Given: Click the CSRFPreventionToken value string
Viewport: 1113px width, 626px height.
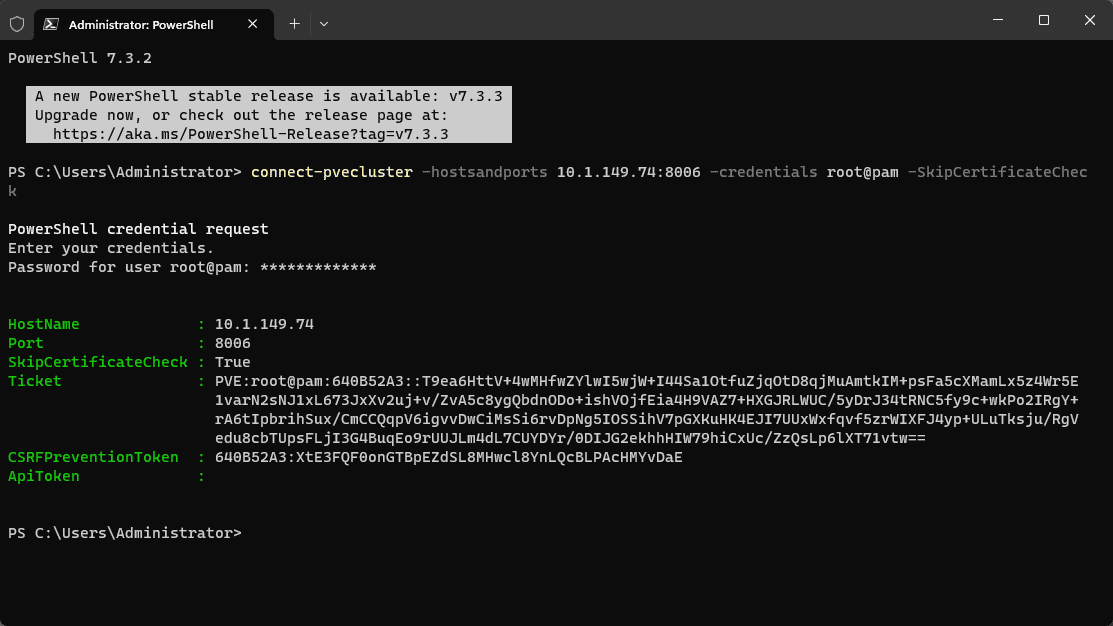Looking at the screenshot, I should (x=448, y=457).
